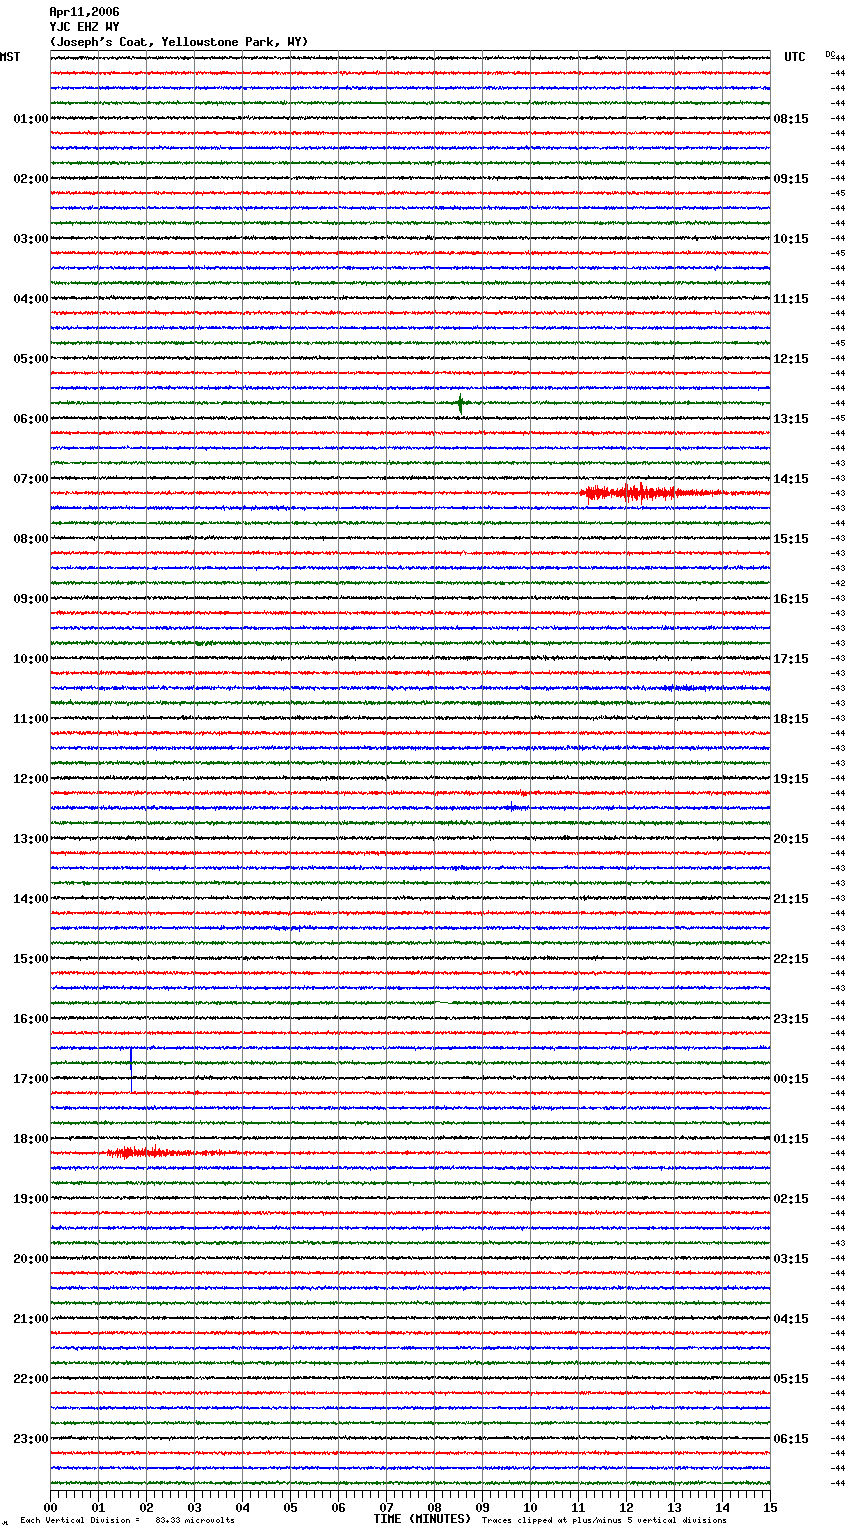Click the green spike just before 06:00 MST
Image resolution: width=850 pixels, height=1534 pixels.
pos(460,403)
